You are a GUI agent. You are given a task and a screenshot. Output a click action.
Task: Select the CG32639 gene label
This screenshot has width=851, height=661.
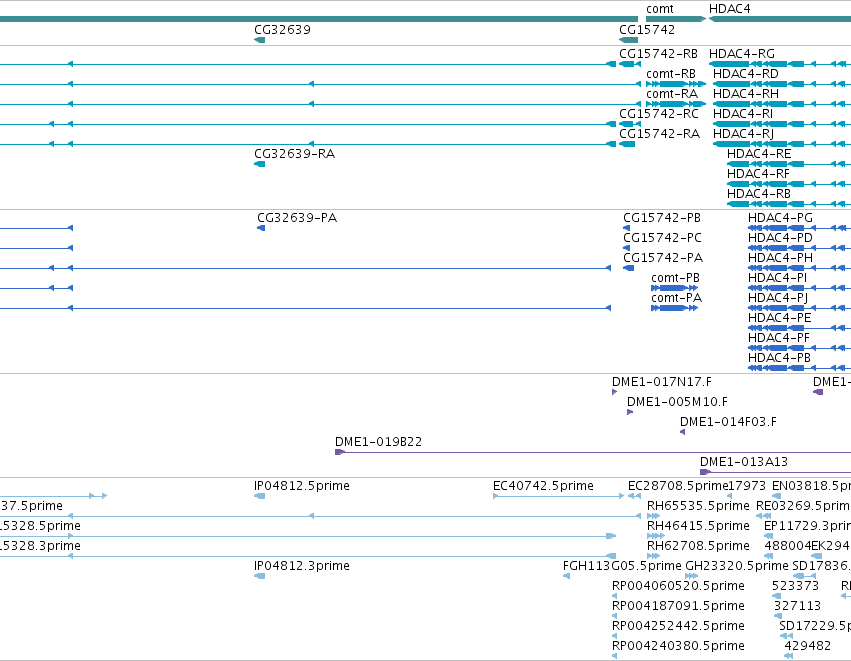pos(282,30)
